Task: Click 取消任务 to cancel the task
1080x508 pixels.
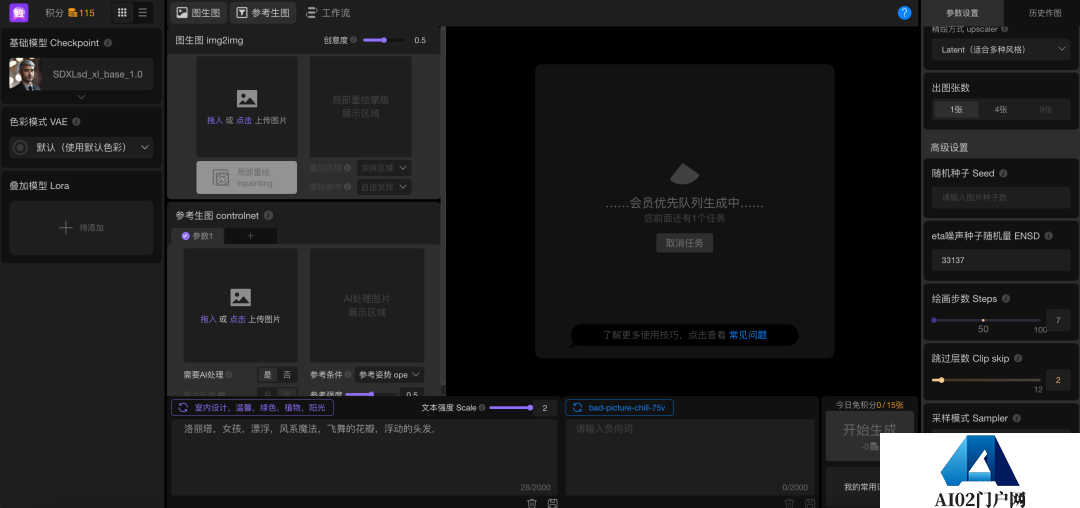Action: [x=684, y=243]
